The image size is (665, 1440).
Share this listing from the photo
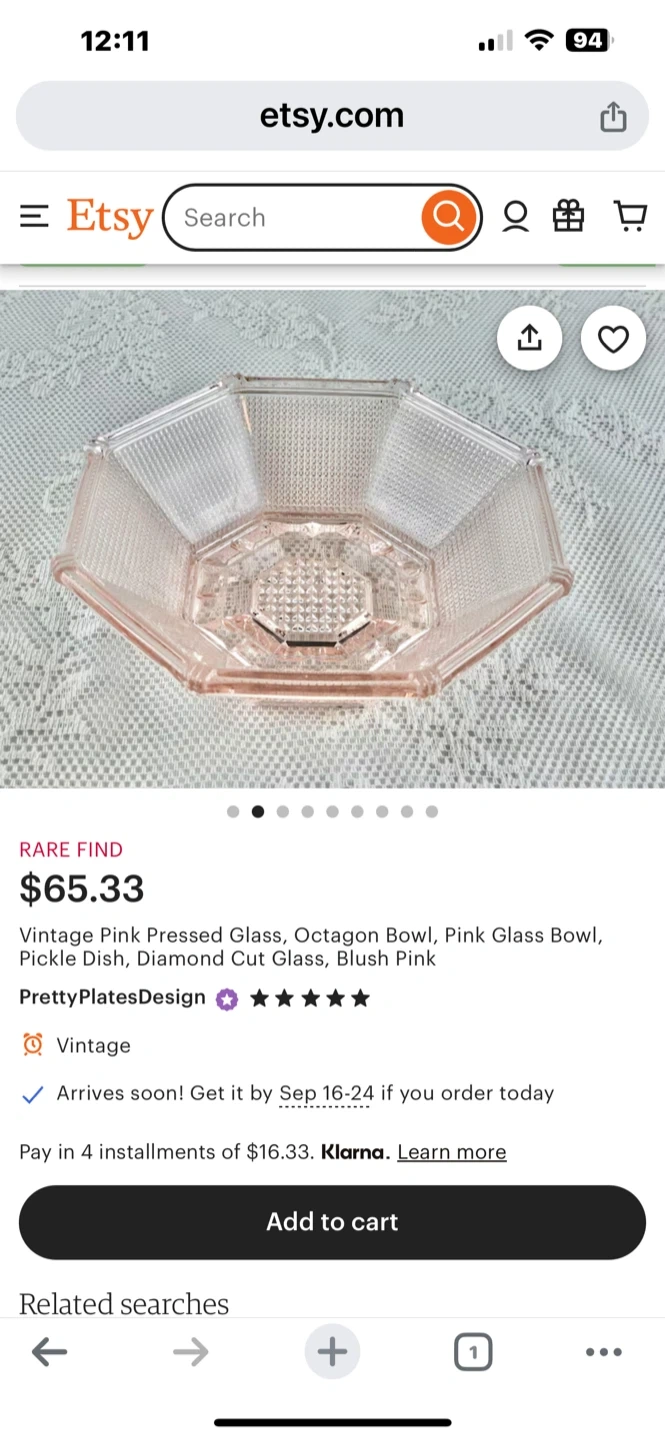click(x=529, y=339)
